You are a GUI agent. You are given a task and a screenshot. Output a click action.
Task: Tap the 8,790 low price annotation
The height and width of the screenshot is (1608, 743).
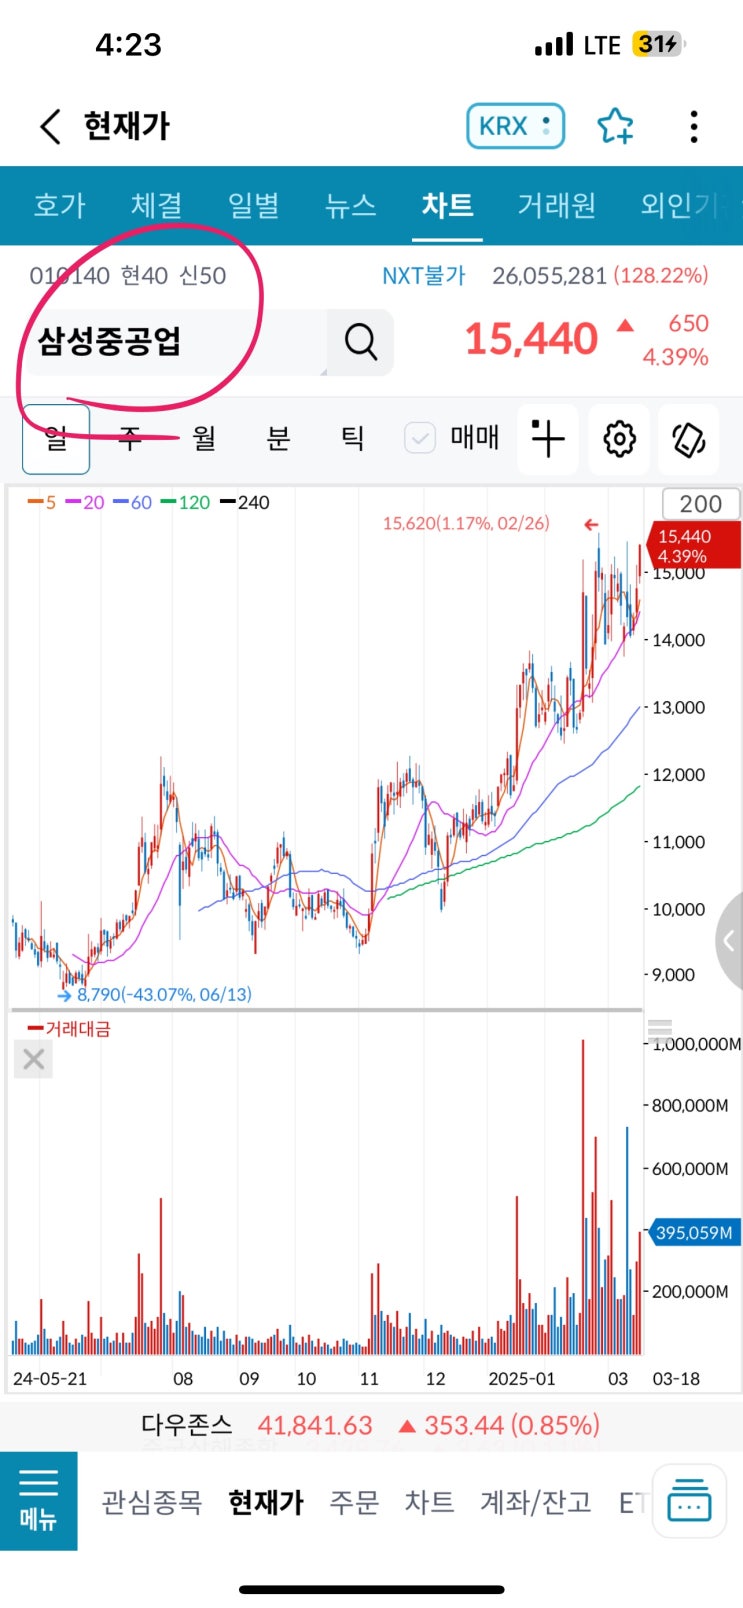(164, 994)
